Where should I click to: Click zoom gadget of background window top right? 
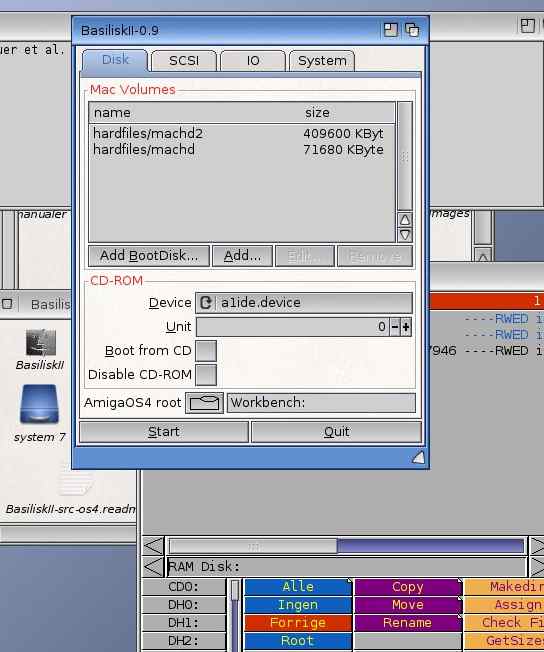[527, 26]
